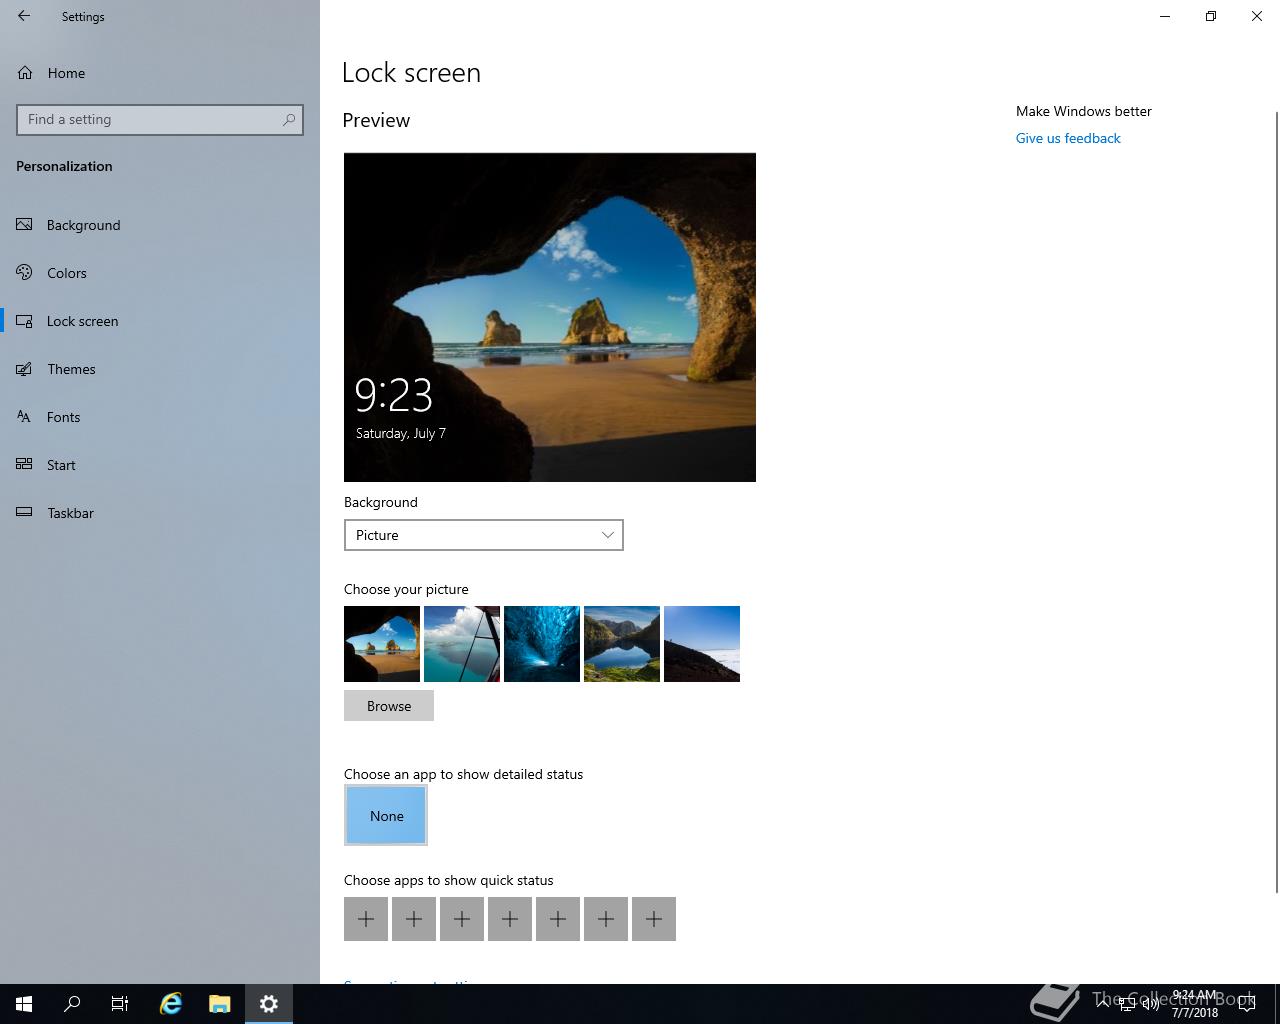Screen dimensions: 1280x1024
Task: Click the Find a setting search box
Action: [160, 119]
